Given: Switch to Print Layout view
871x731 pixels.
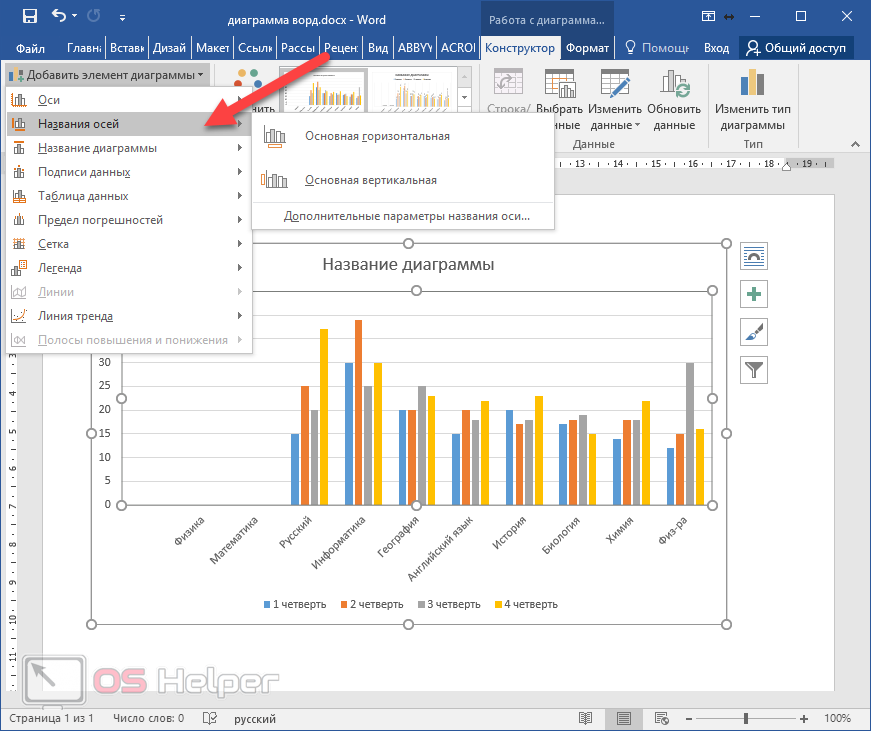Looking at the screenshot, I should coord(623,718).
